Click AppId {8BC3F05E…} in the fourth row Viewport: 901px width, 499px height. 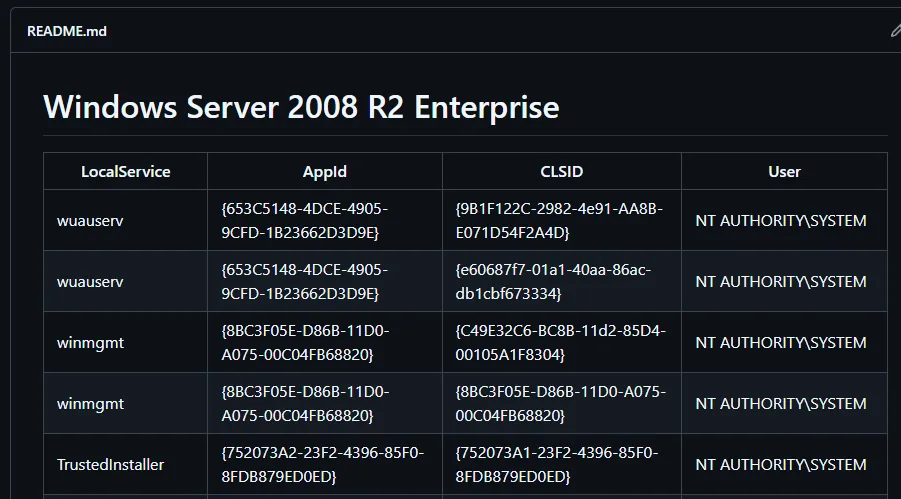pos(305,404)
